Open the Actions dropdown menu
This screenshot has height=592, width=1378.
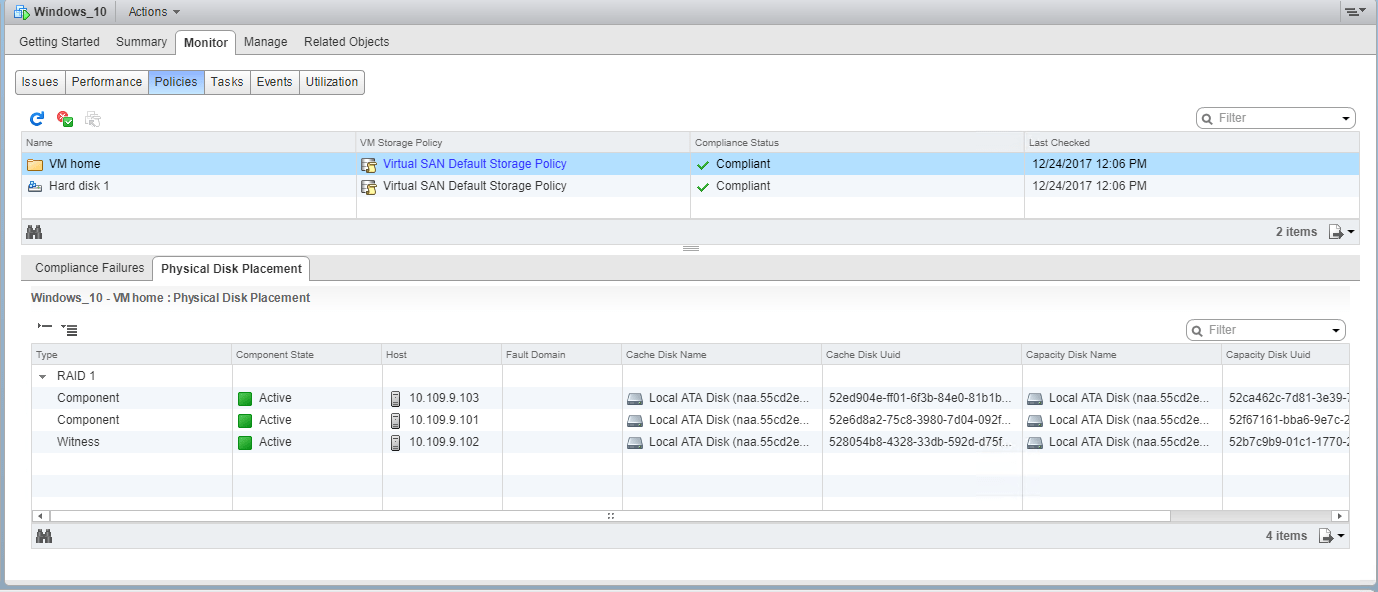pyautogui.click(x=154, y=12)
